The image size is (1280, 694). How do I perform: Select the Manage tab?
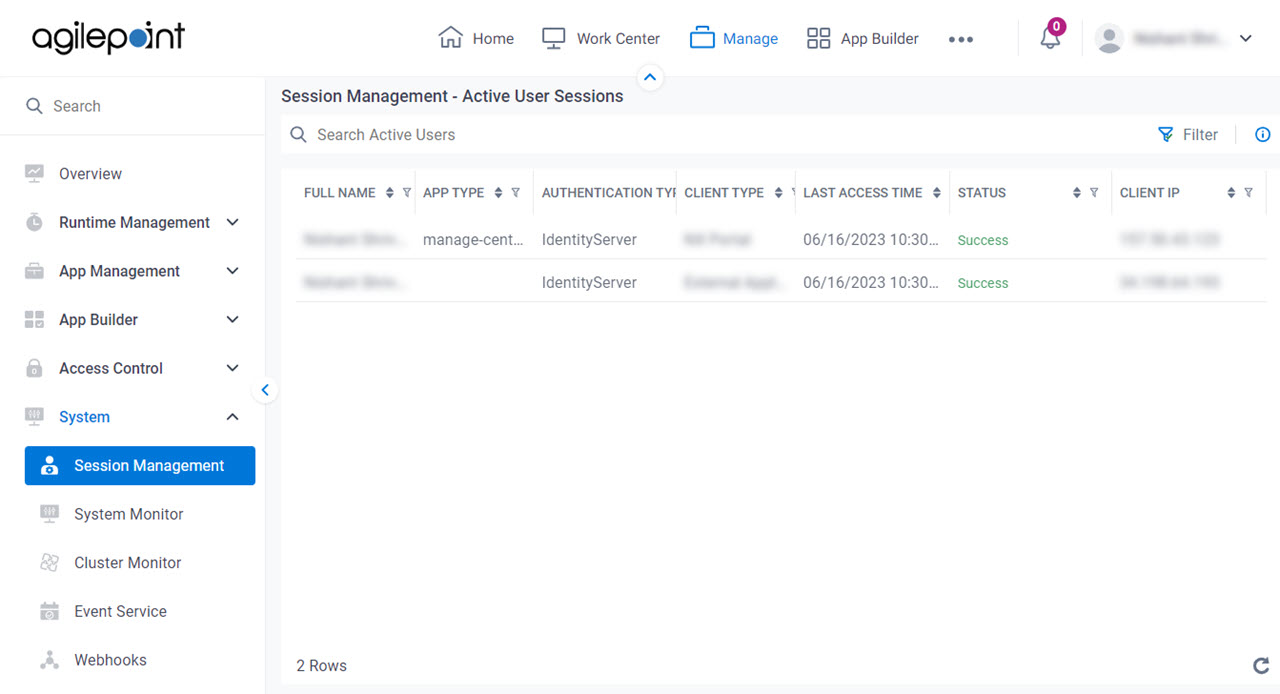(734, 38)
